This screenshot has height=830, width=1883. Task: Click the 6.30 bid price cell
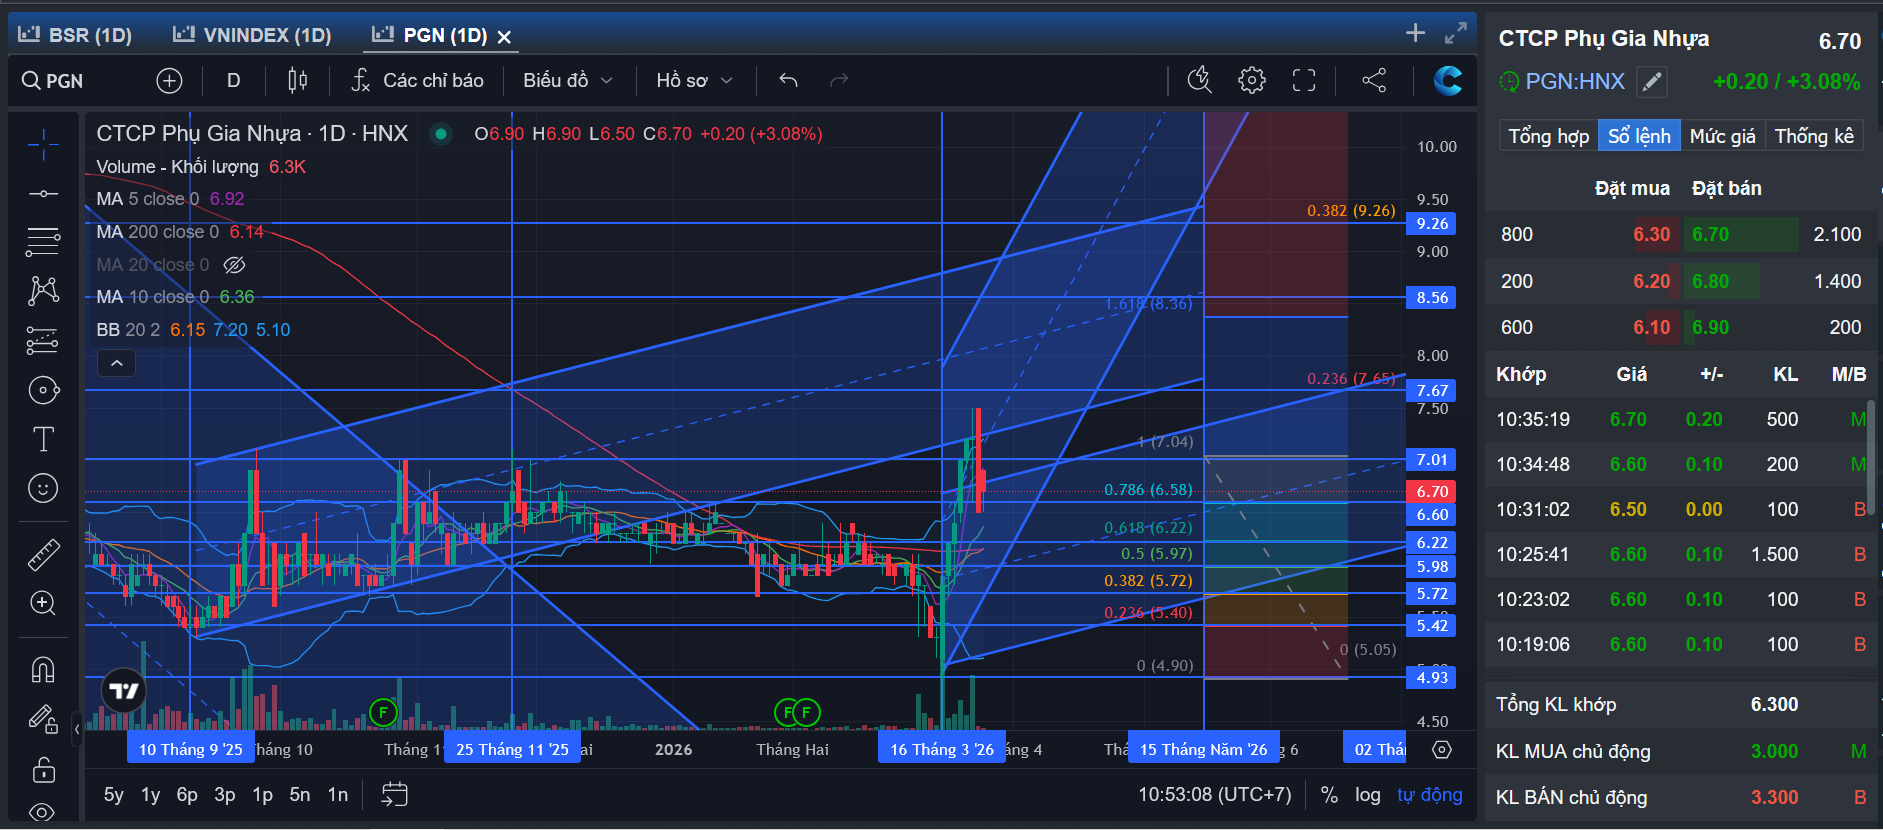click(1652, 234)
